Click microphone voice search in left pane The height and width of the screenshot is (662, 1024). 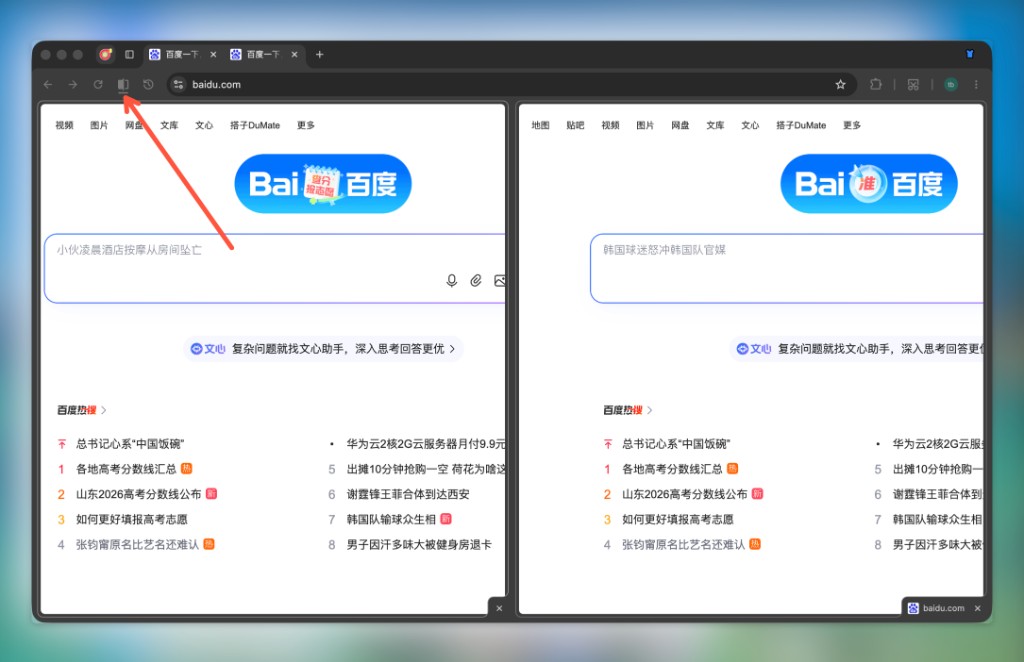pos(451,281)
